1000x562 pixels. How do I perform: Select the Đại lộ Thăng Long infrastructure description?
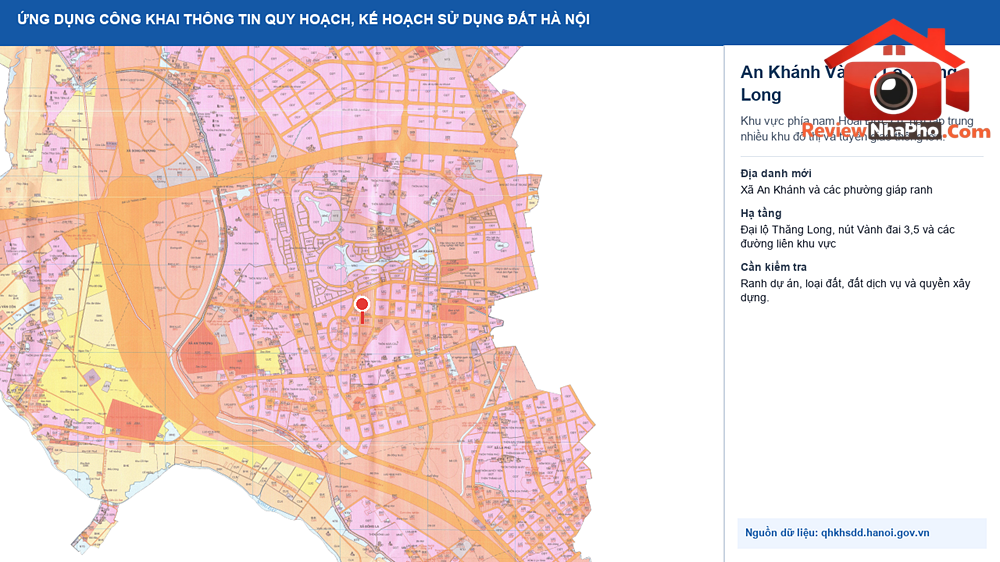[x=848, y=237]
